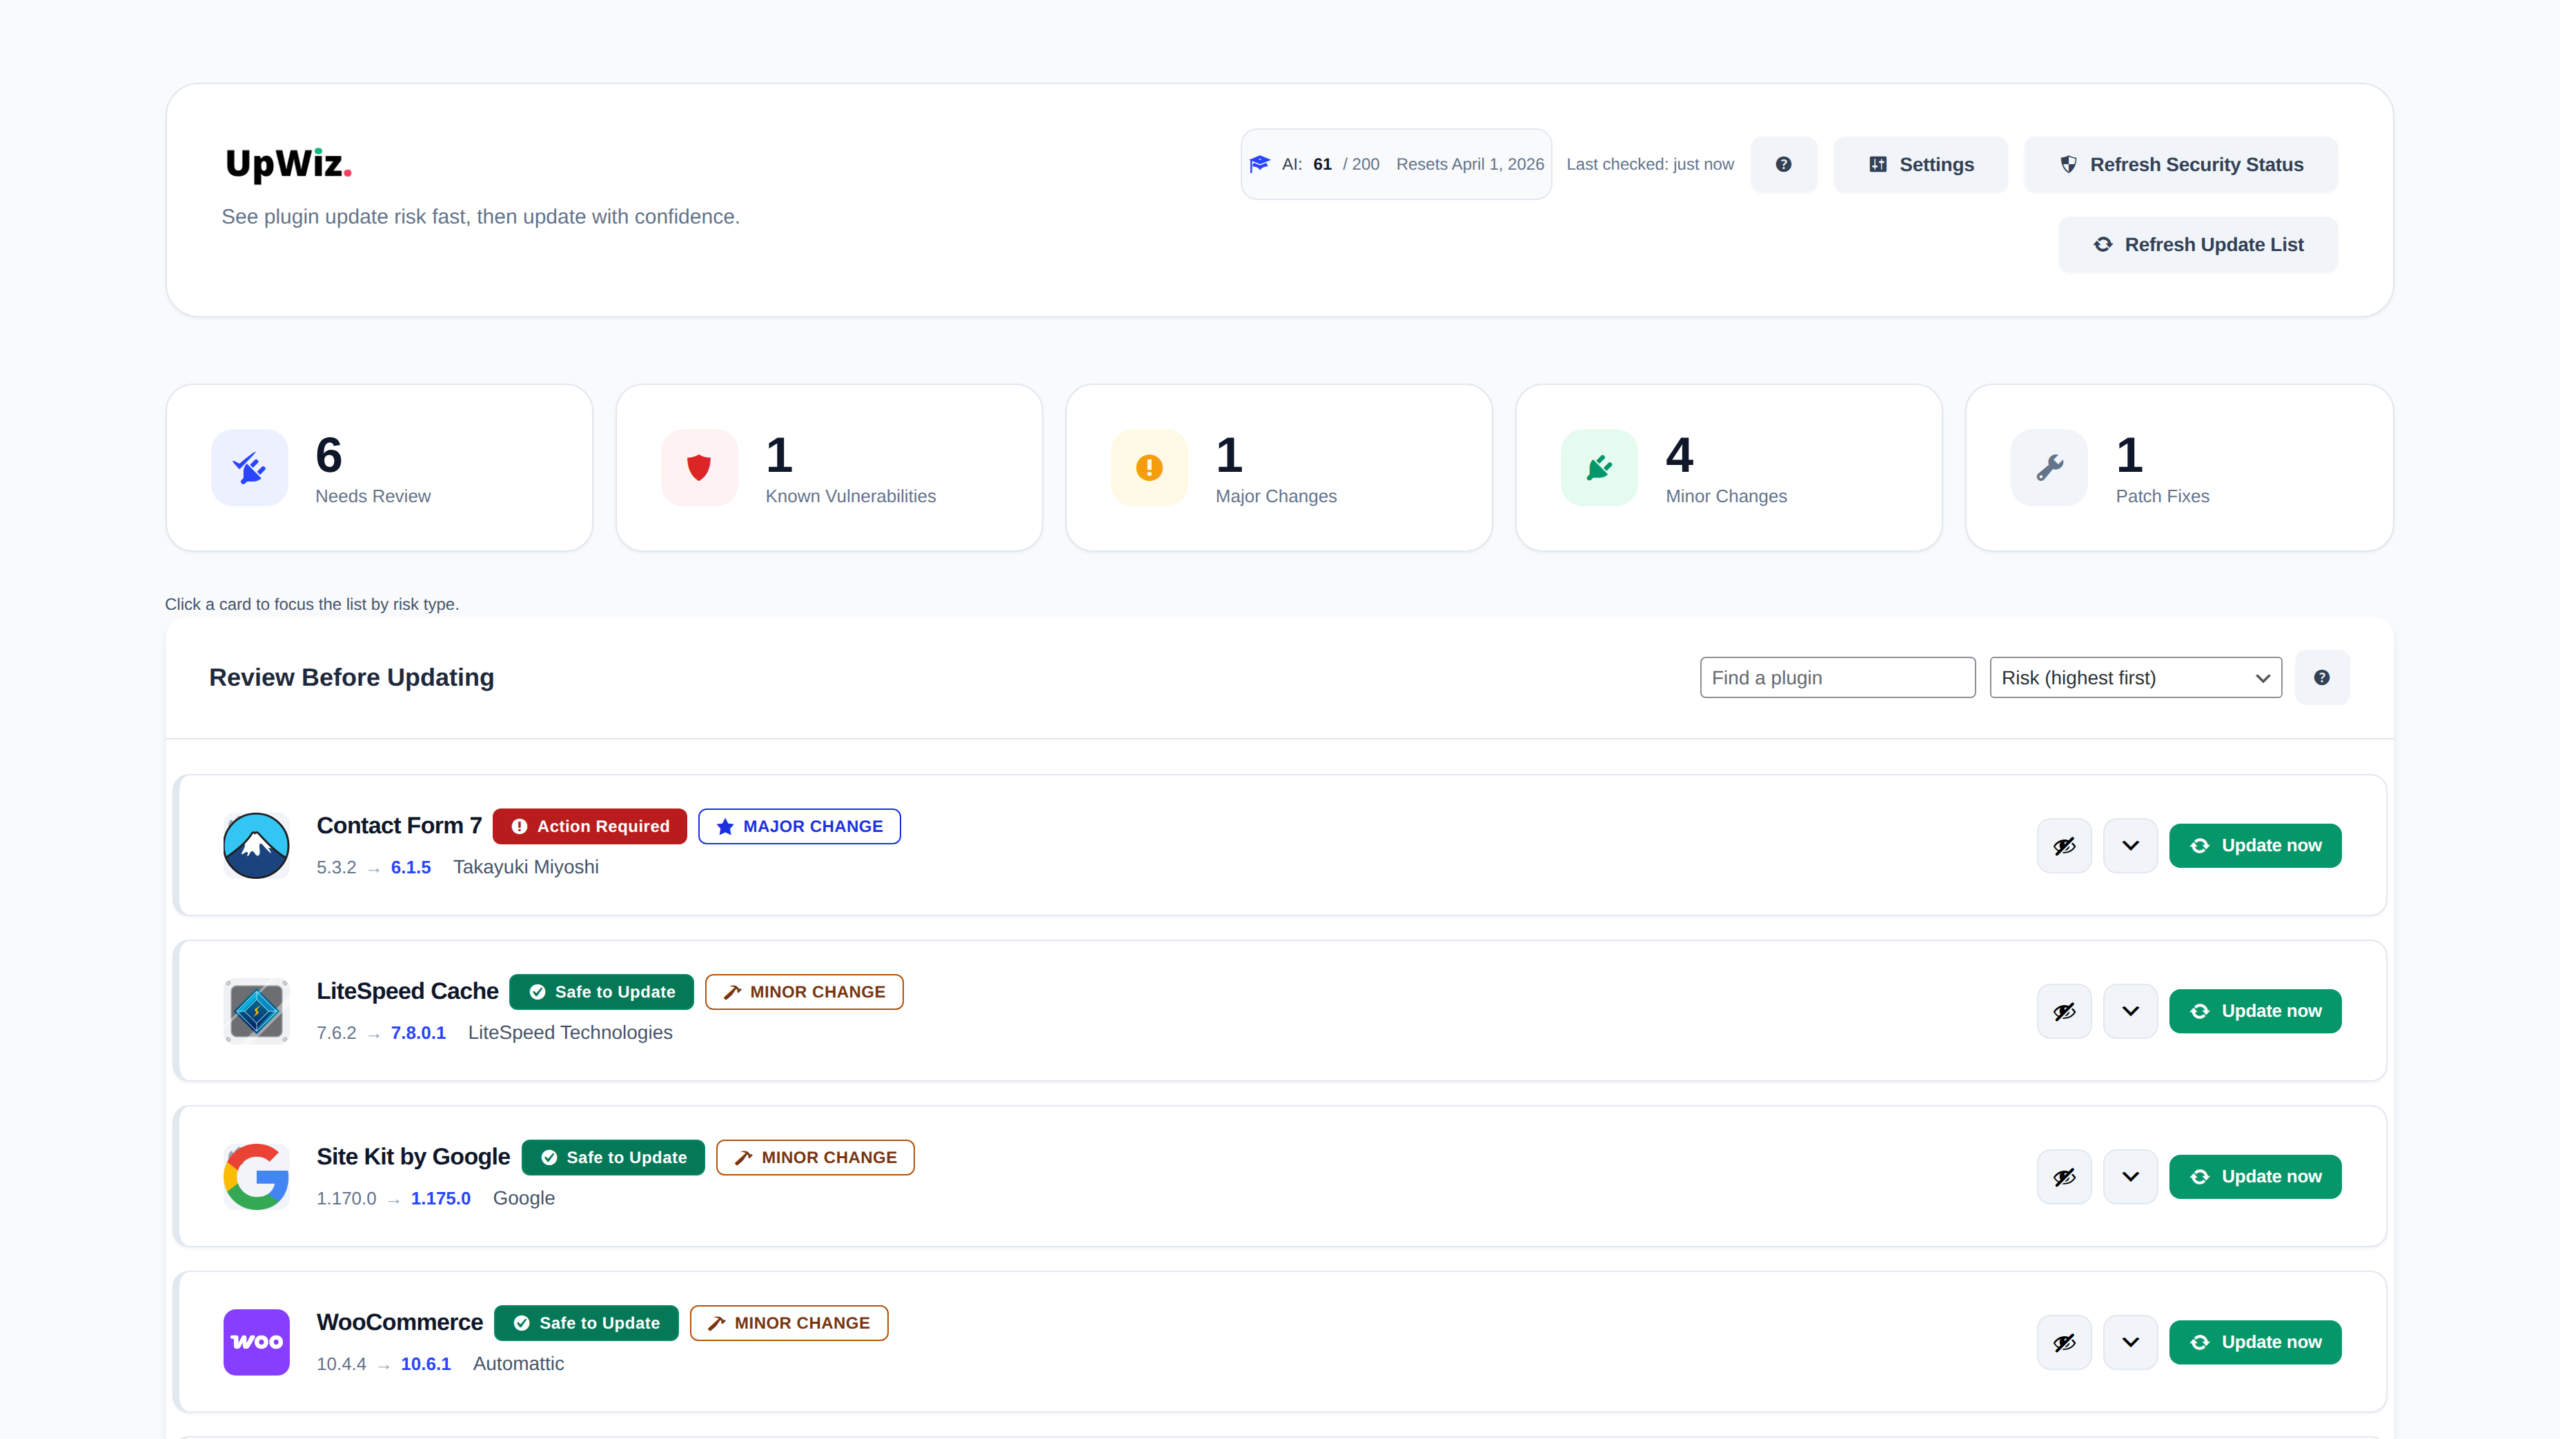This screenshot has height=1439, width=2560.
Task: Click the red shield vulnerabilities icon
Action: [699, 467]
